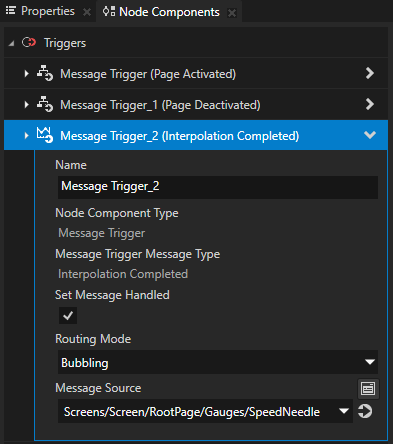Click the Set Message Handled label

click(x=112, y=295)
